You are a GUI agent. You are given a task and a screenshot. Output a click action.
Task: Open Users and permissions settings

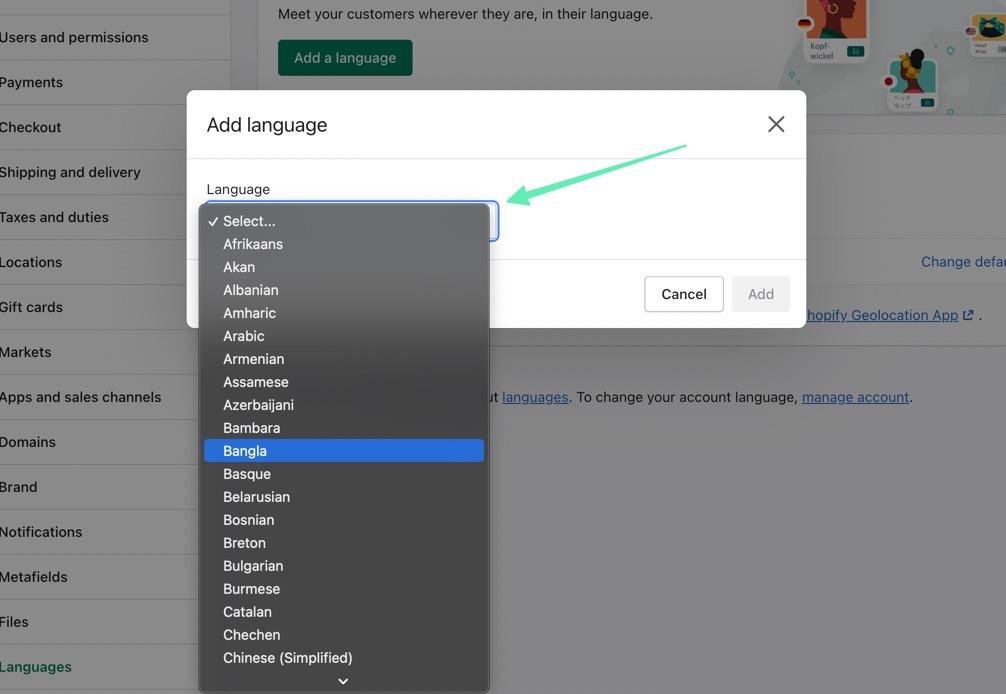coord(74,37)
